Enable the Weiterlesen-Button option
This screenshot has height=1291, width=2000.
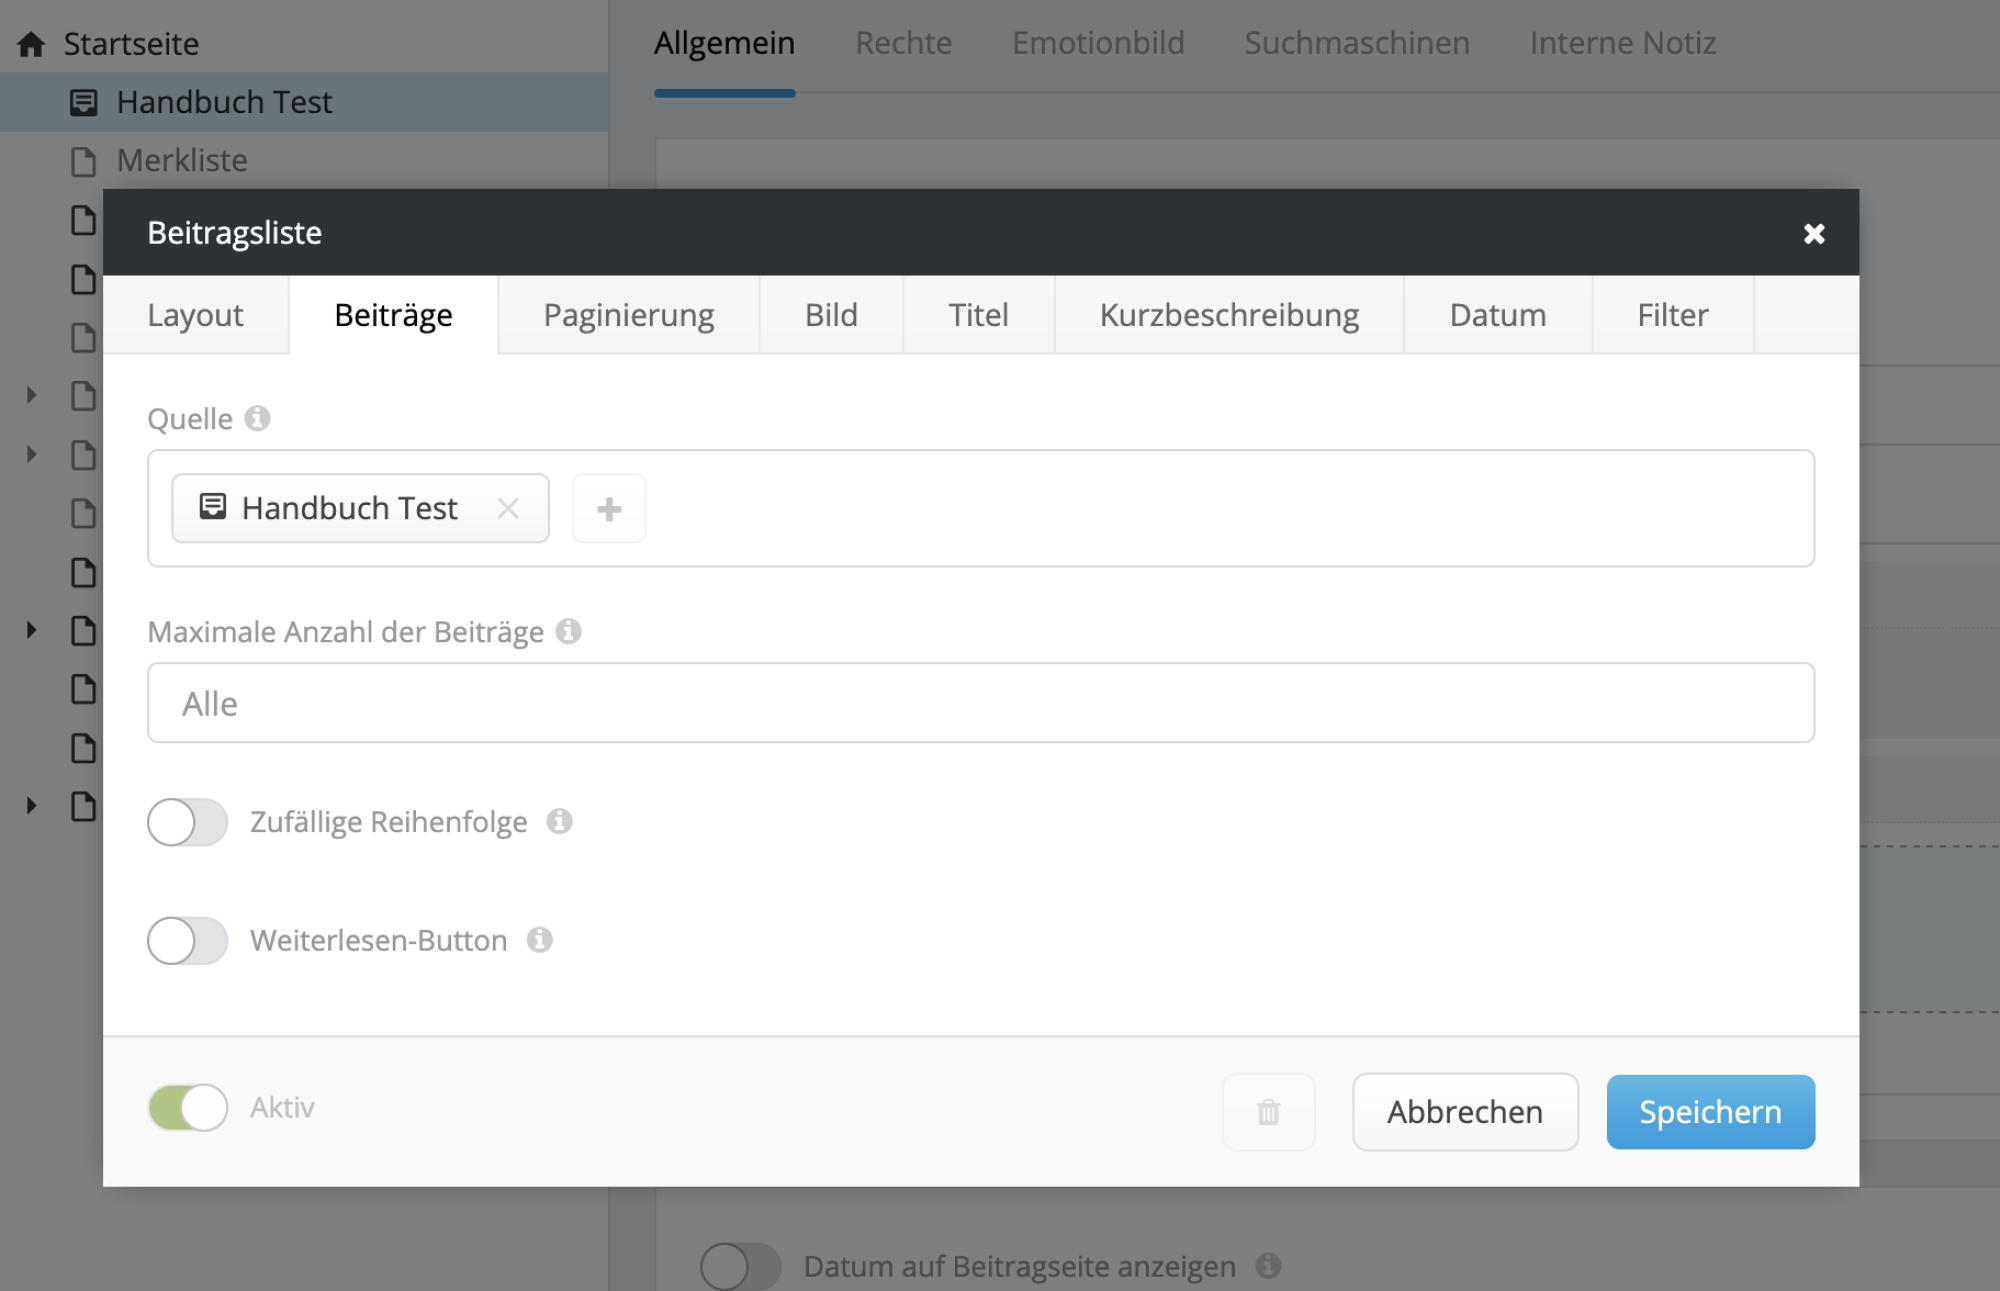click(187, 940)
